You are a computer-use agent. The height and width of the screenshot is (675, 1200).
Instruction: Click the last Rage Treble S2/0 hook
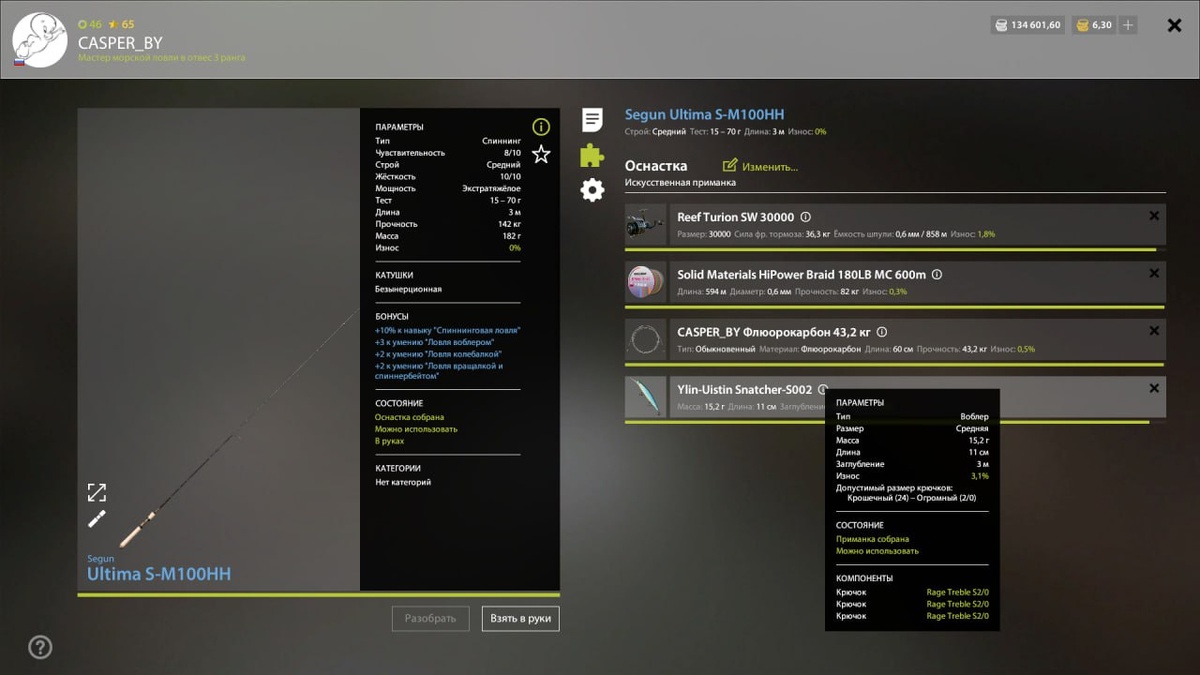(x=957, y=616)
